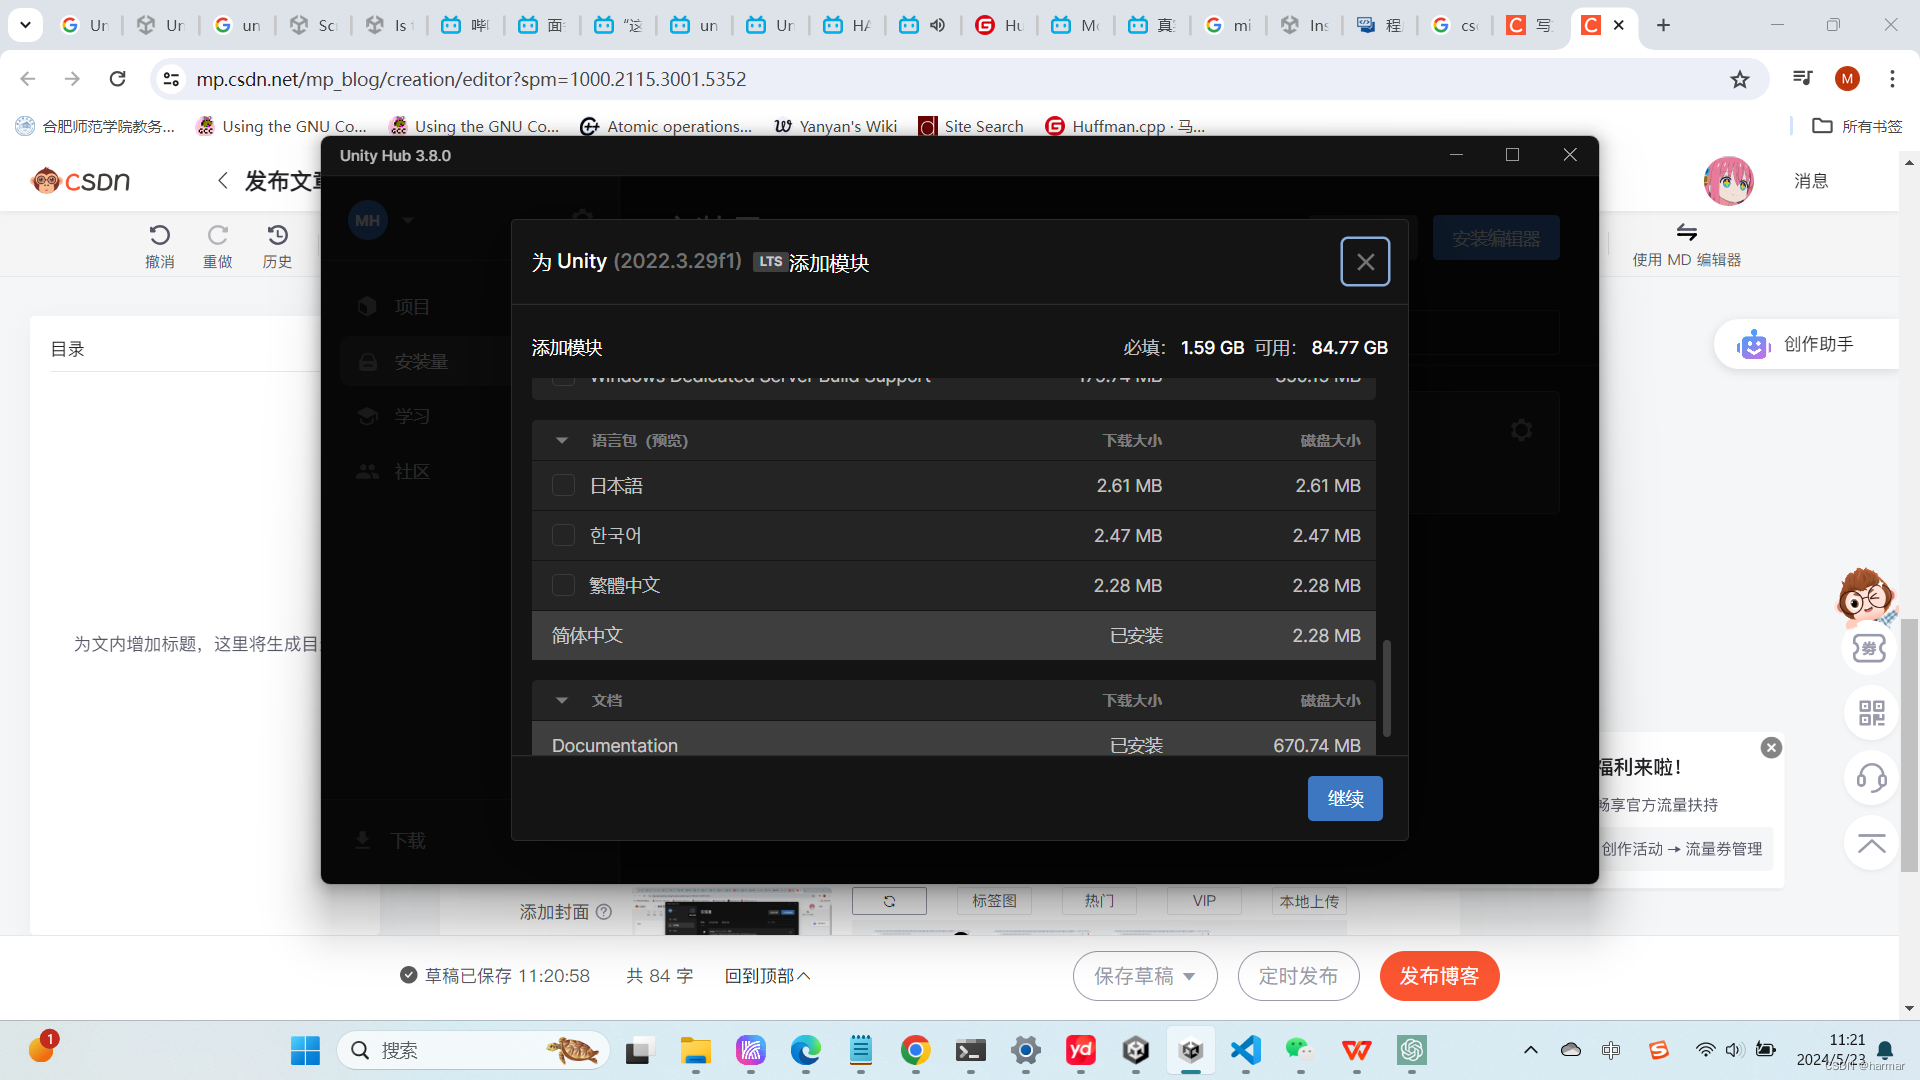Collapse the 文档 section
Image resolution: width=1920 pixels, height=1080 pixels.
pos(562,701)
